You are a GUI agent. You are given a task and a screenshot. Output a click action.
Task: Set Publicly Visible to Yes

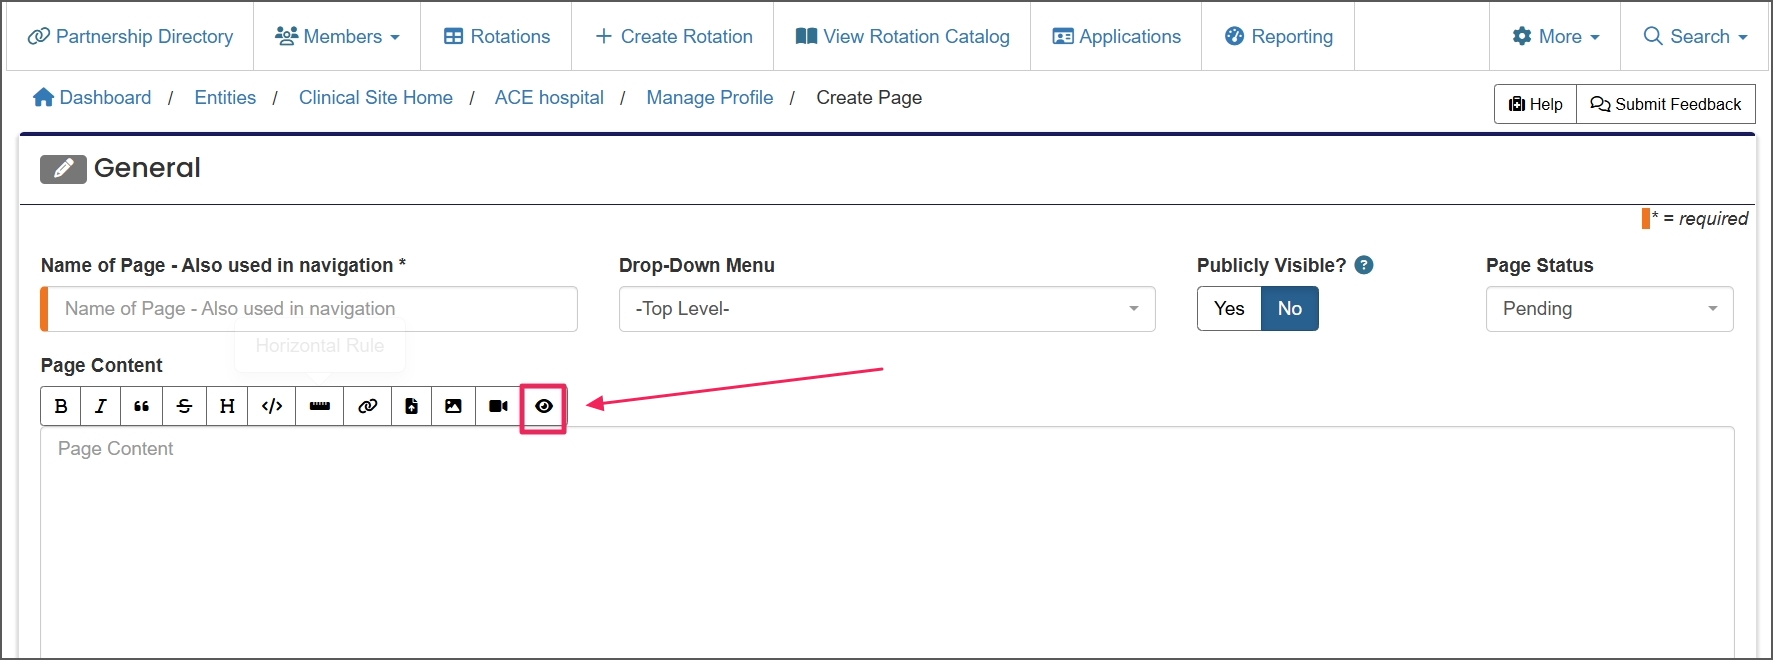click(1229, 309)
